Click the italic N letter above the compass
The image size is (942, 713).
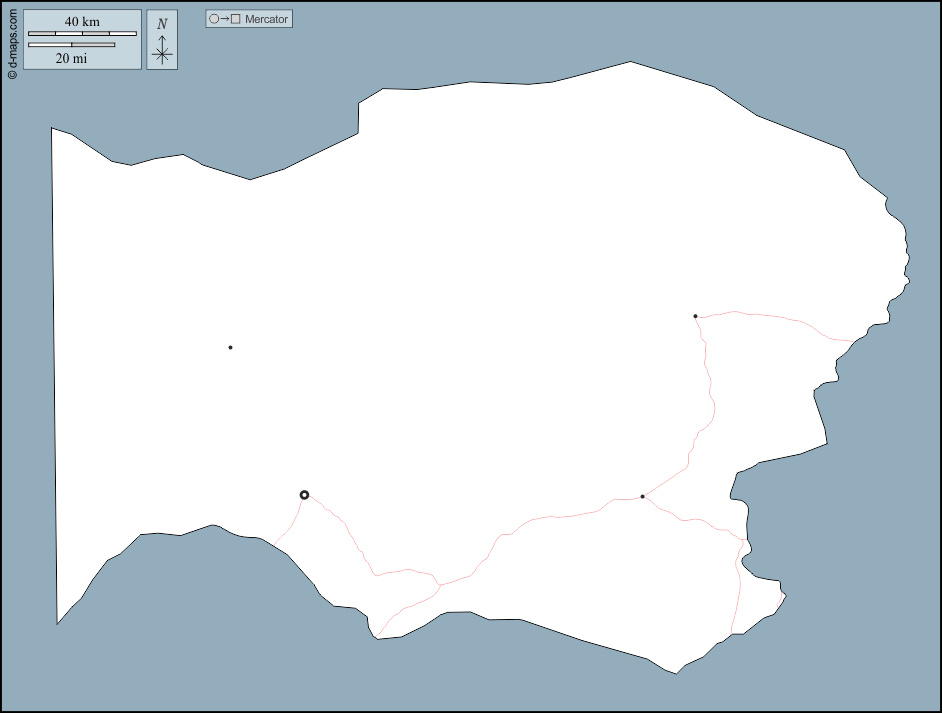[162, 24]
